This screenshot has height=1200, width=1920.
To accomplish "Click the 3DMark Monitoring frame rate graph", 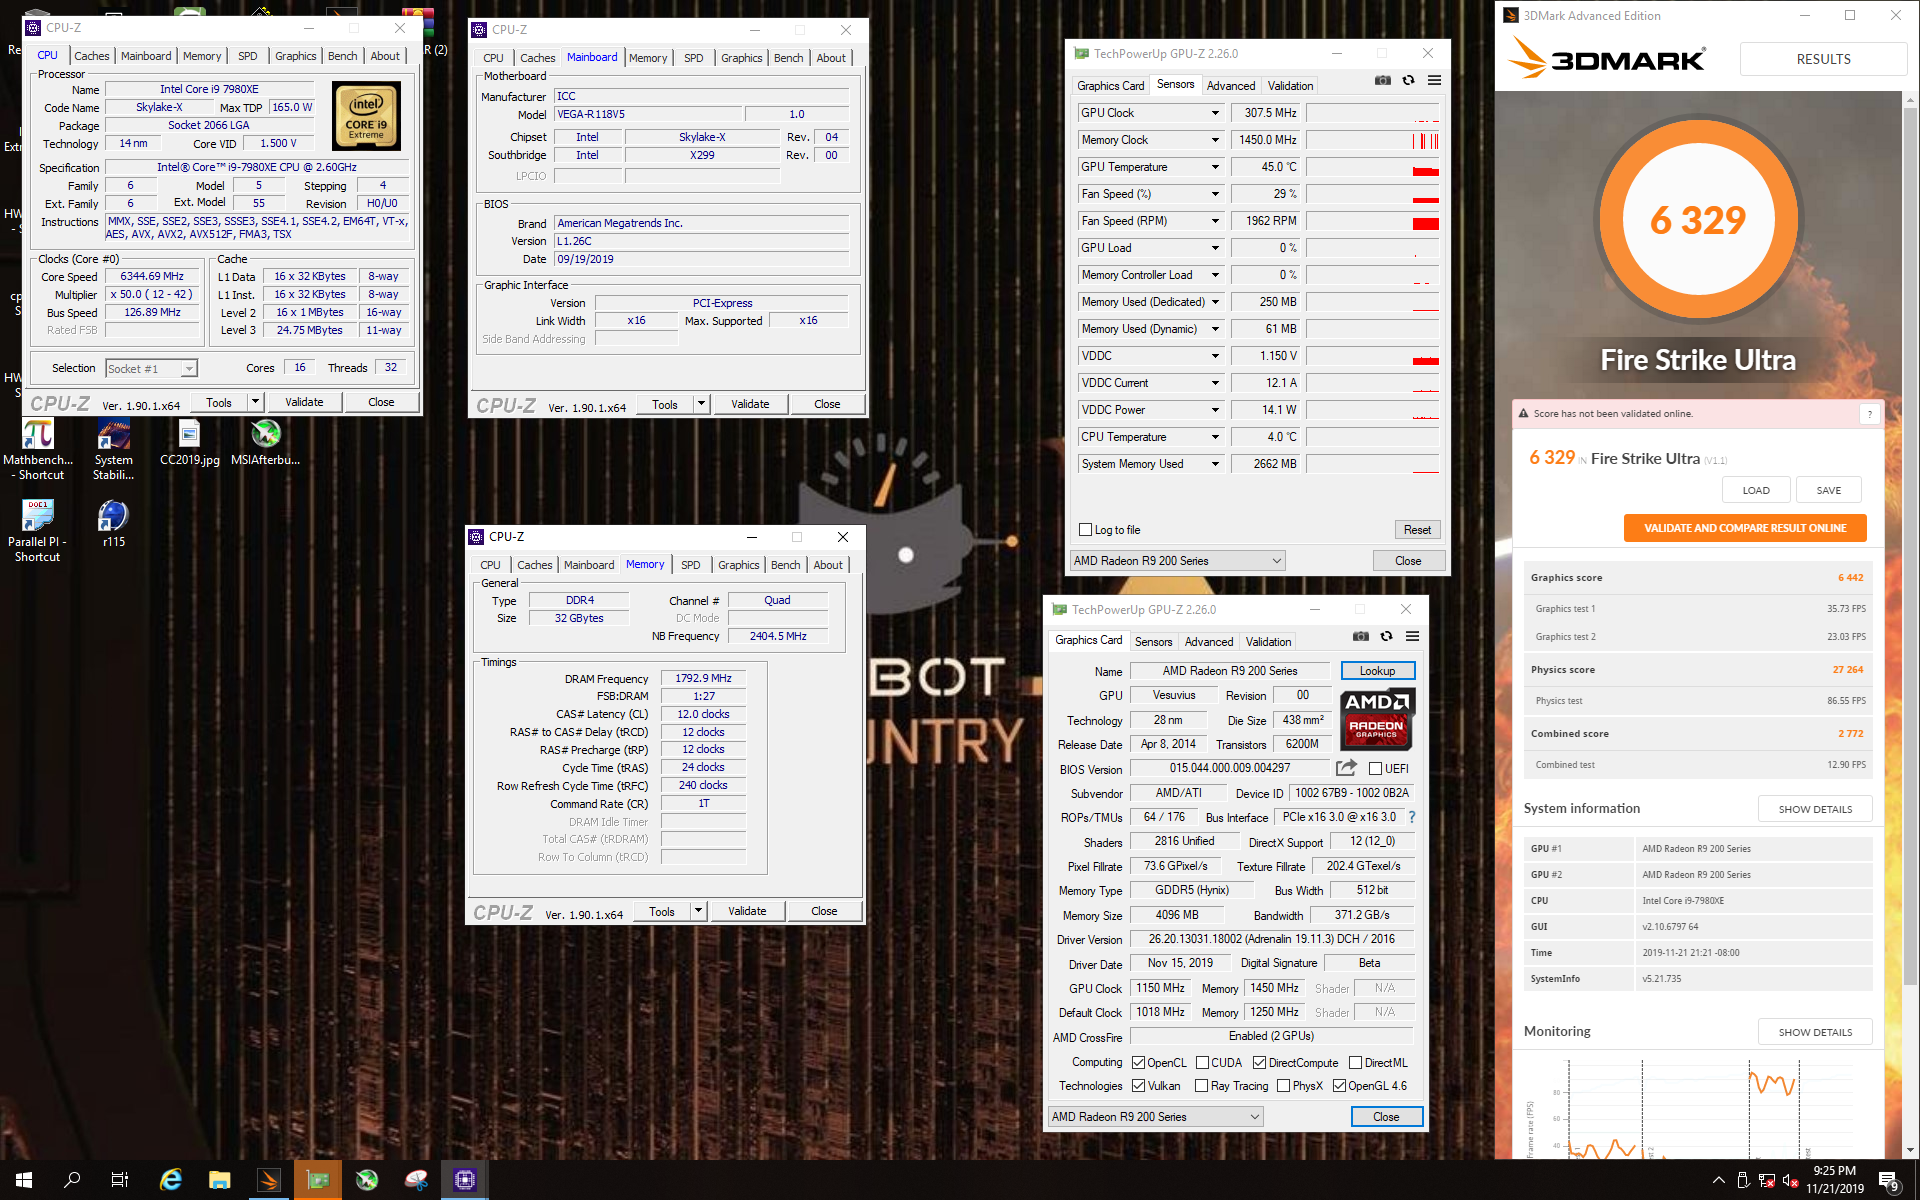I will point(1700,1110).
